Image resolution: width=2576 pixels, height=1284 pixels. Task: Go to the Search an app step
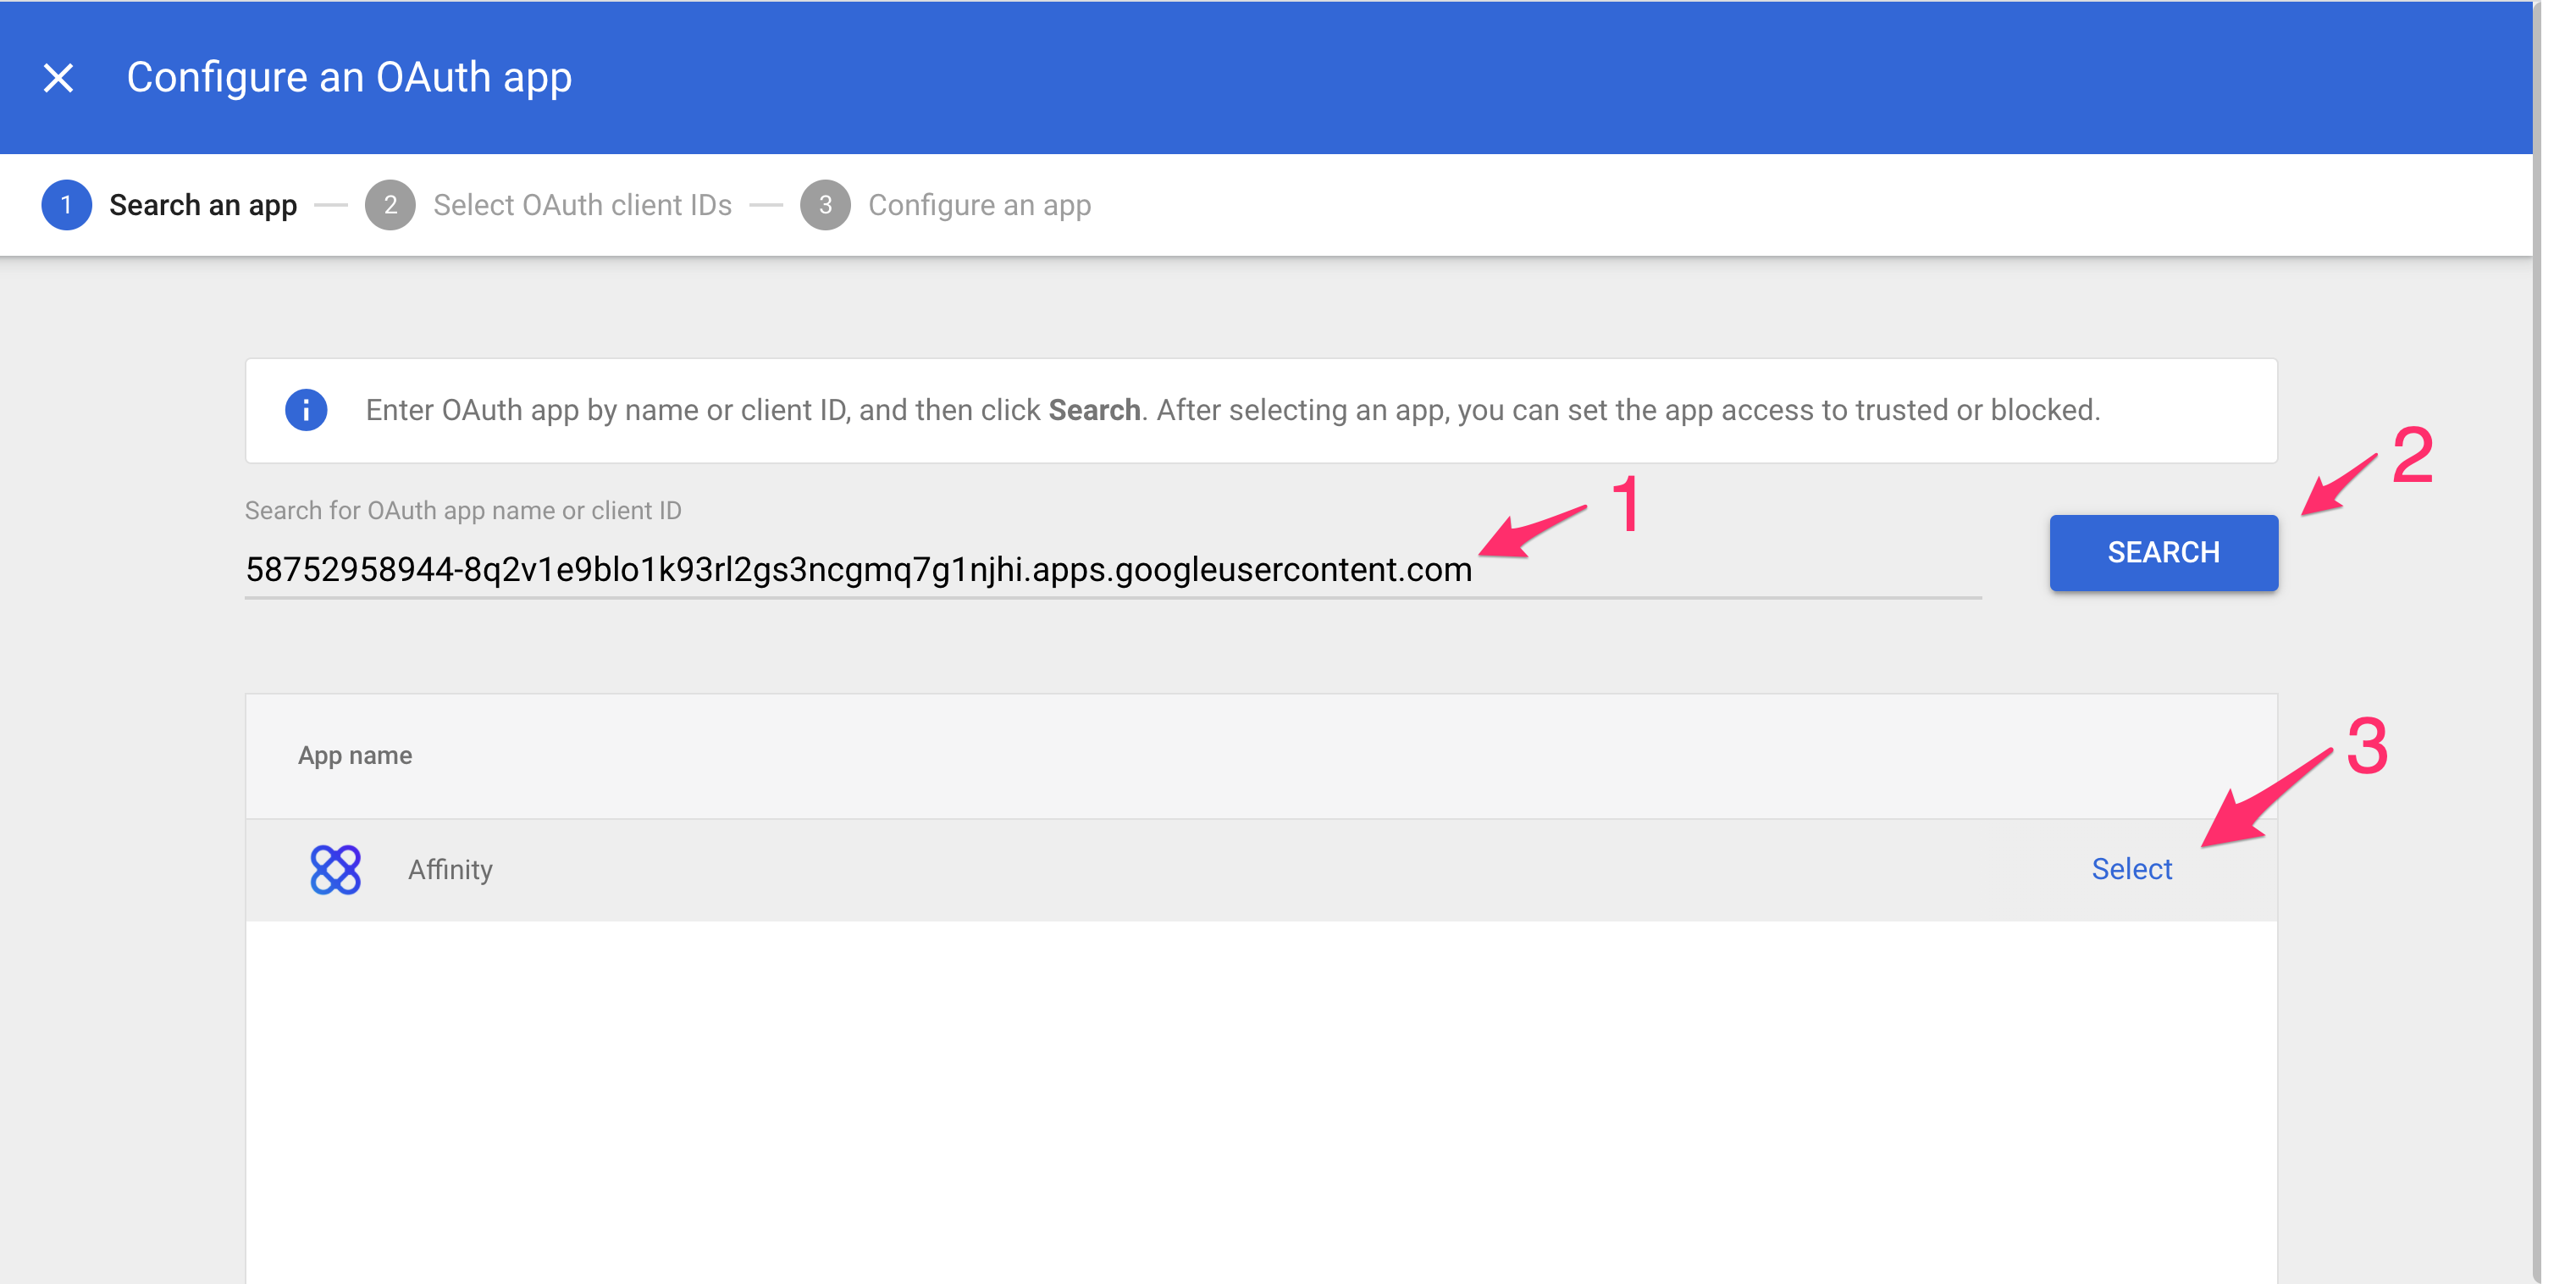coord(203,205)
